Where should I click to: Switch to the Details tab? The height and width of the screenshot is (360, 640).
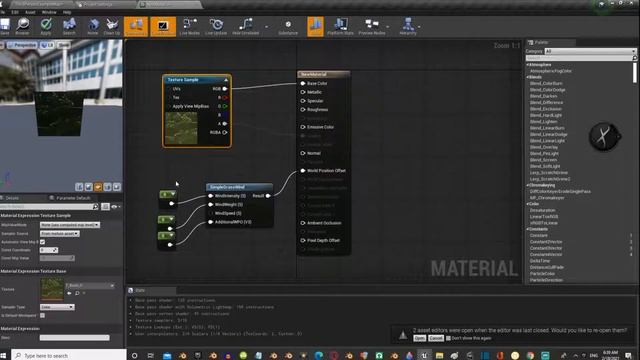[12, 198]
